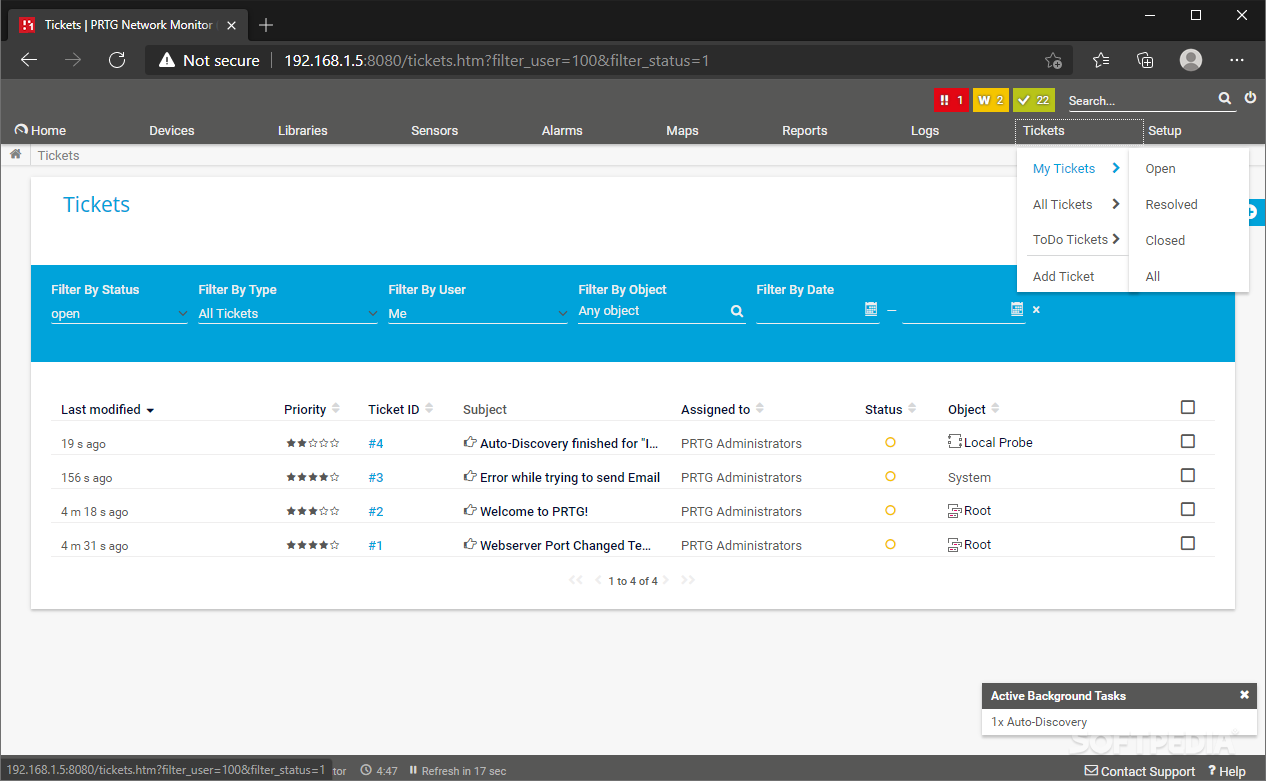Image resolution: width=1266 pixels, height=781 pixels.
Task: Click the Tickets breadcrumb text
Action: (x=58, y=155)
